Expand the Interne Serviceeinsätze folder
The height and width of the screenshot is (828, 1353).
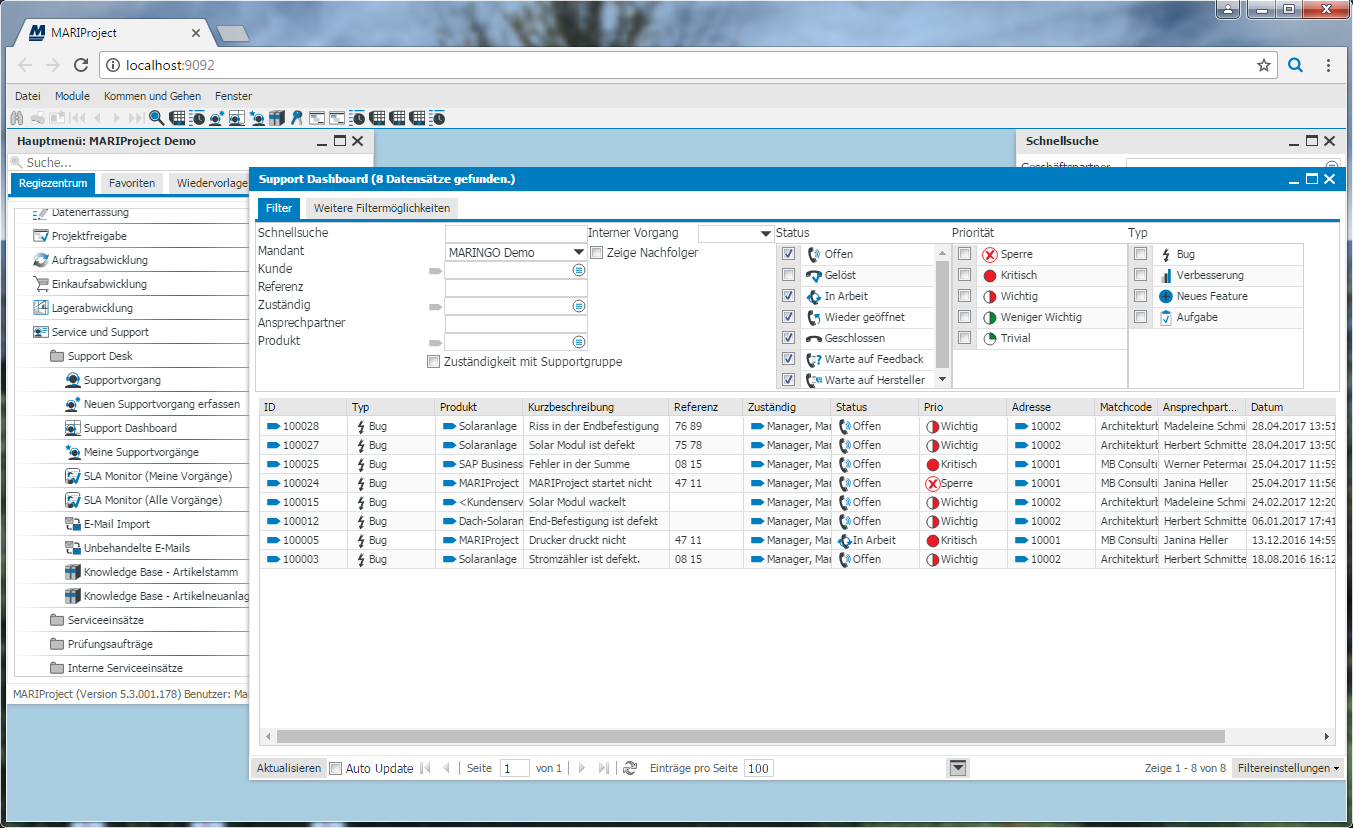(x=57, y=668)
